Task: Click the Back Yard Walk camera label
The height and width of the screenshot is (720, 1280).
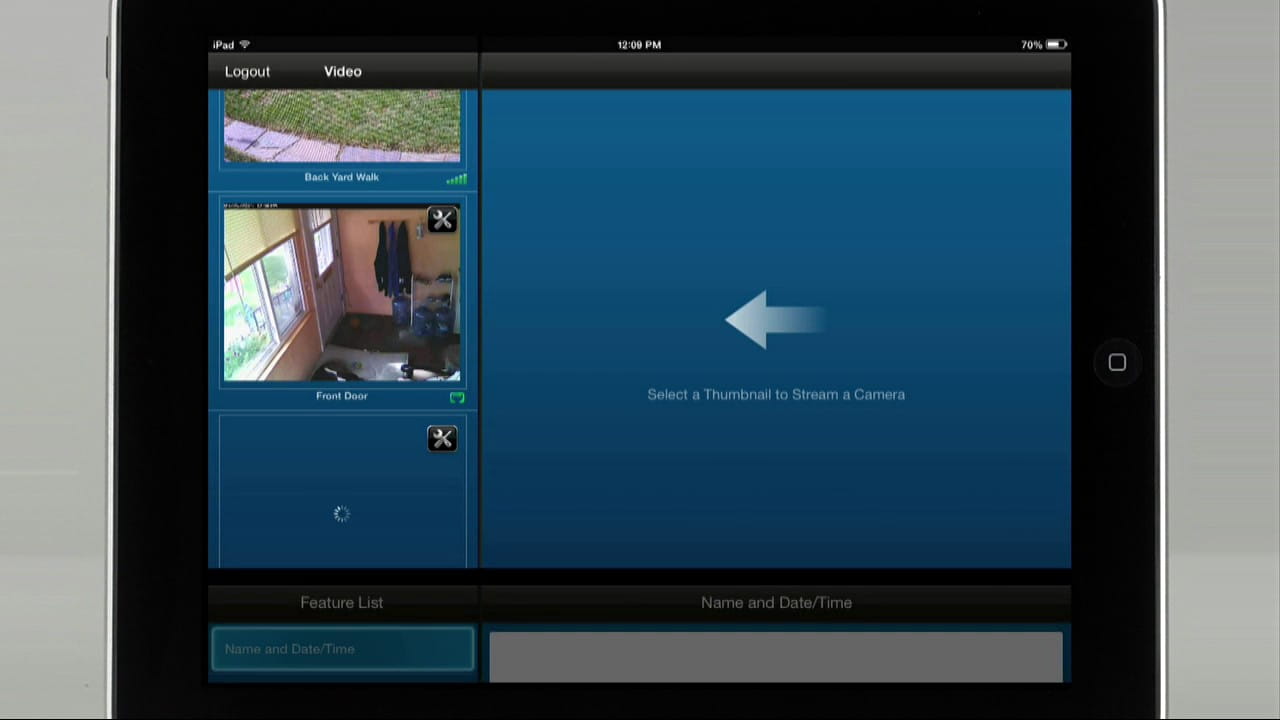Action: click(342, 177)
